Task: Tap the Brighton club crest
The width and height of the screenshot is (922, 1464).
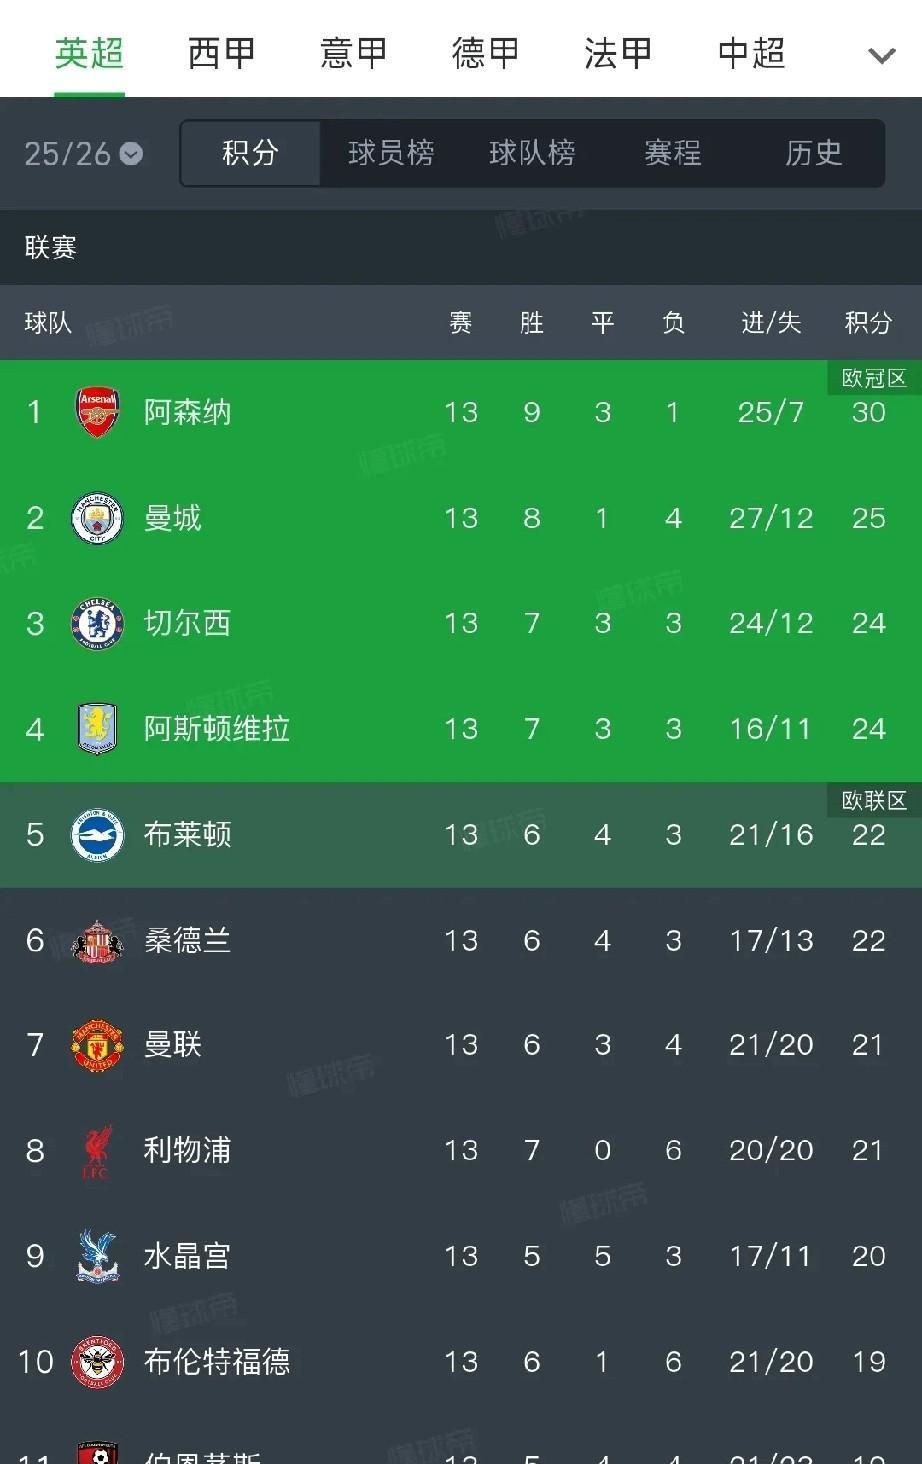Action: click(x=98, y=835)
